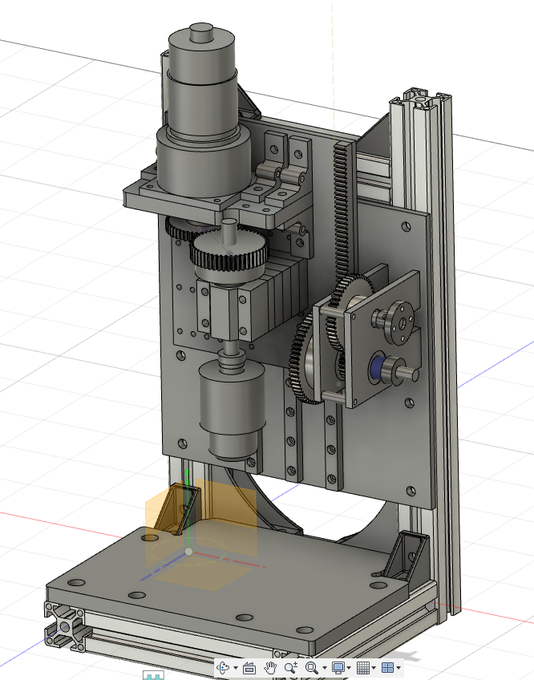Screen dimensions: 534x680
Task: Expand the Display Settings dropdown arrow
Action: coord(349,667)
